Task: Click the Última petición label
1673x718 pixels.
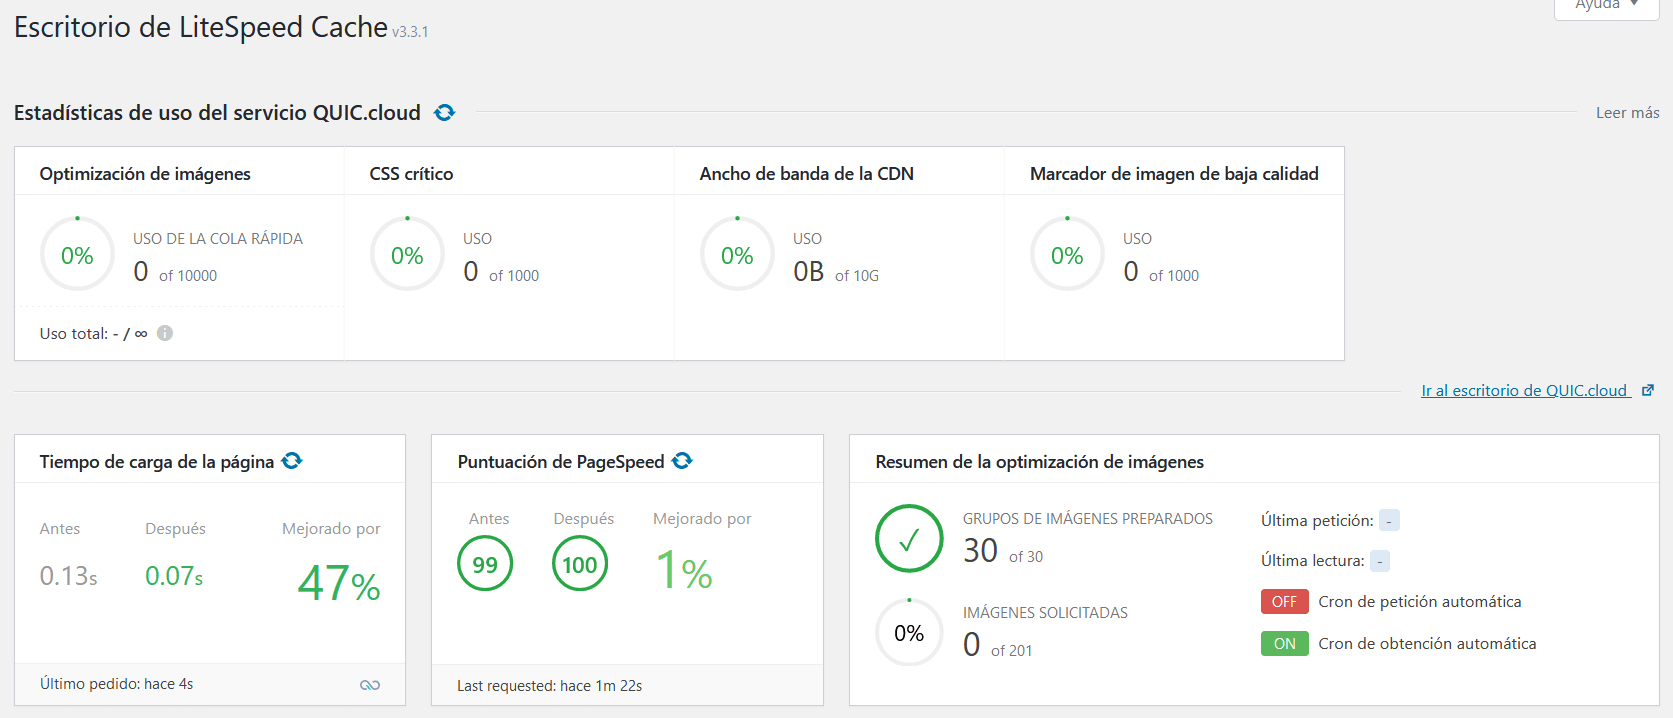Action: [x=1317, y=520]
